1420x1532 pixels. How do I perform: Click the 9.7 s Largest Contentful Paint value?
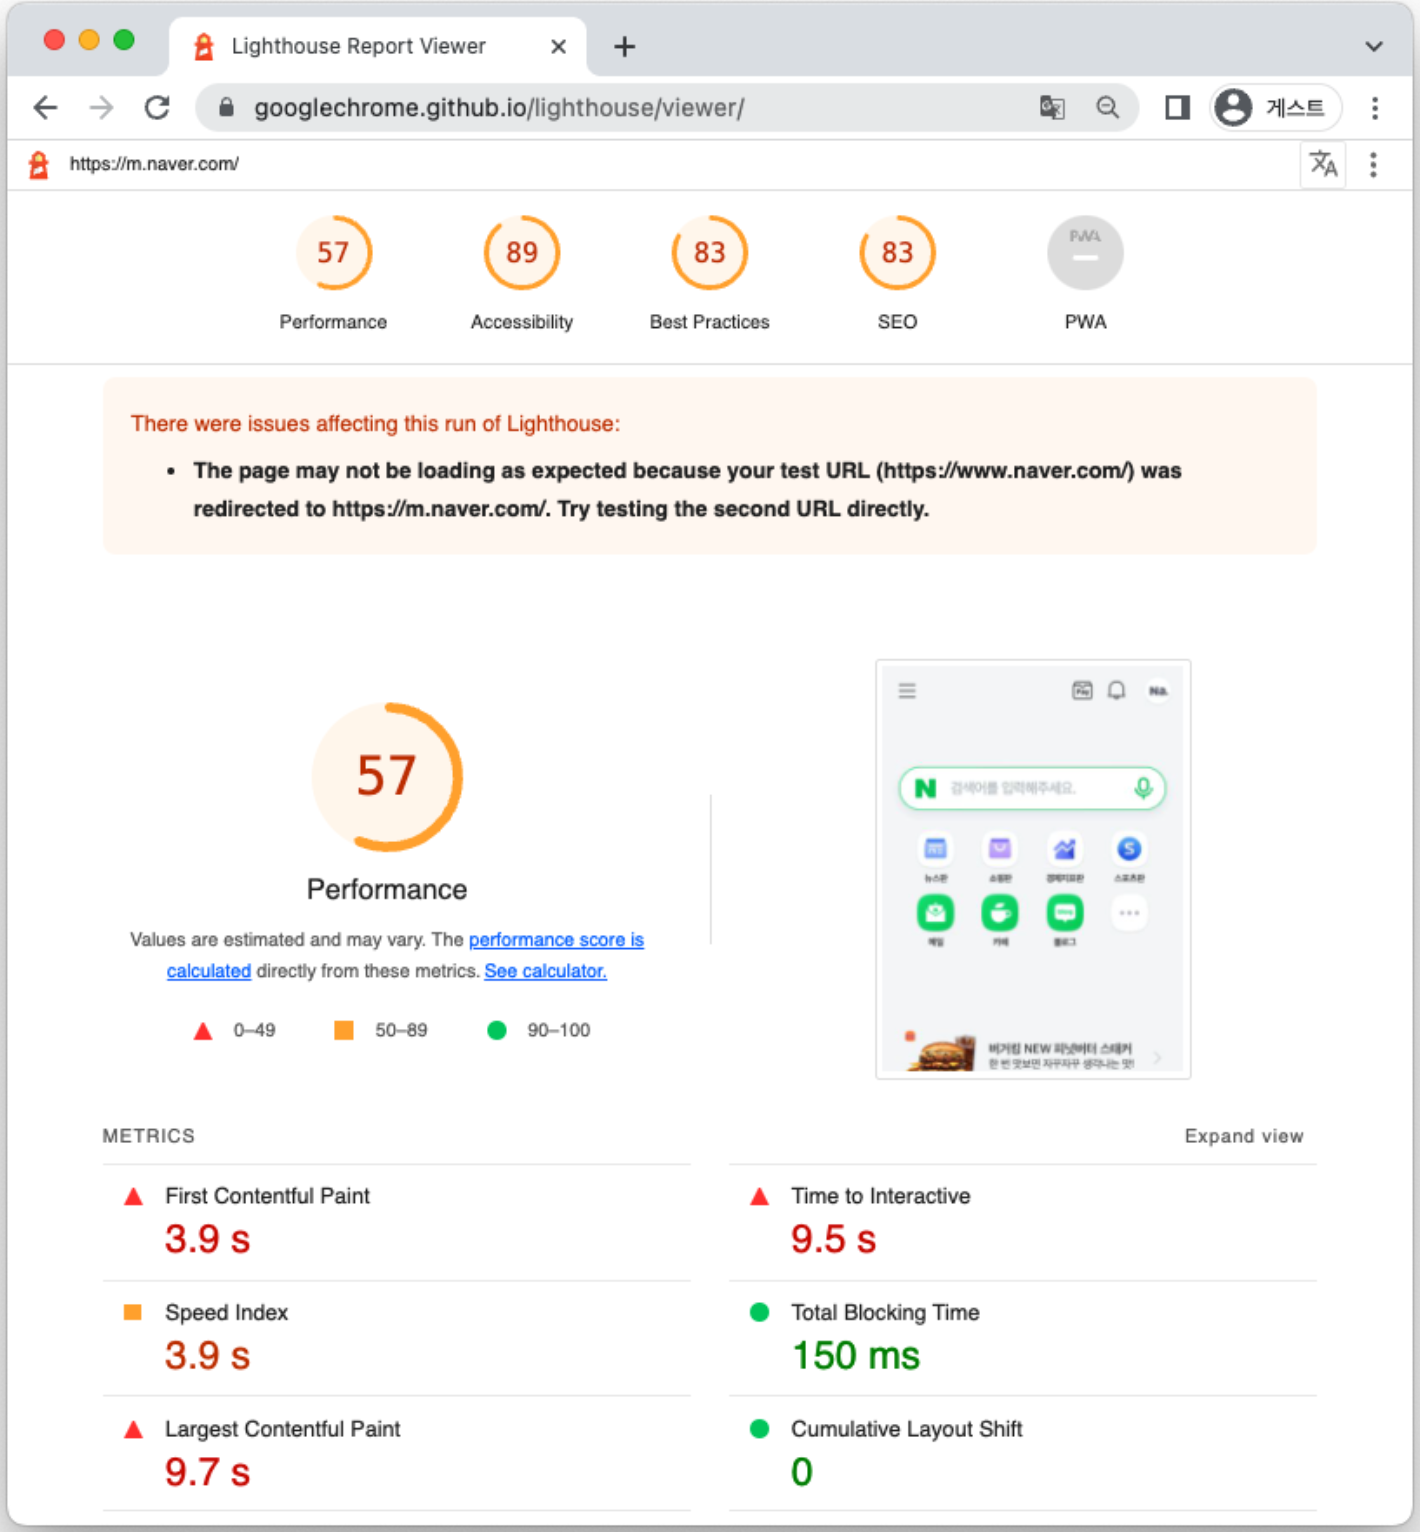208,1472
